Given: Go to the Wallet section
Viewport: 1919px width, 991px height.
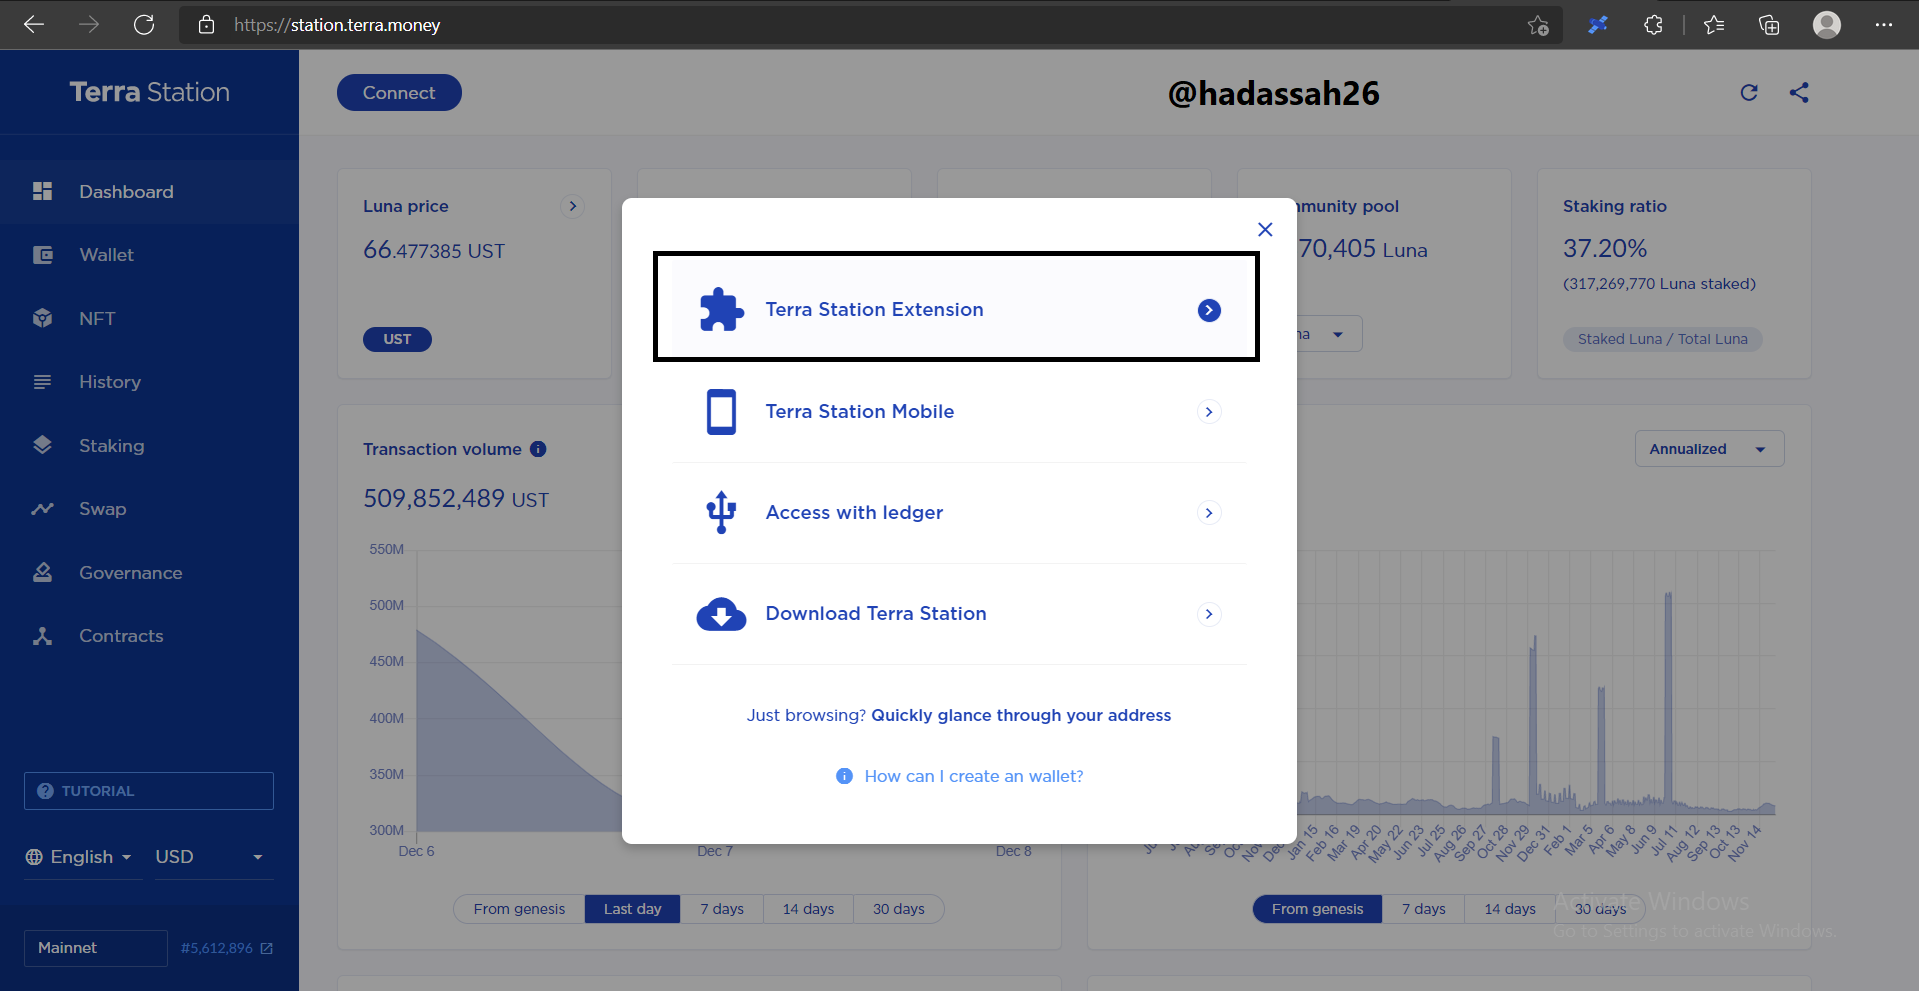Looking at the screenshot, I should (150, 255).
